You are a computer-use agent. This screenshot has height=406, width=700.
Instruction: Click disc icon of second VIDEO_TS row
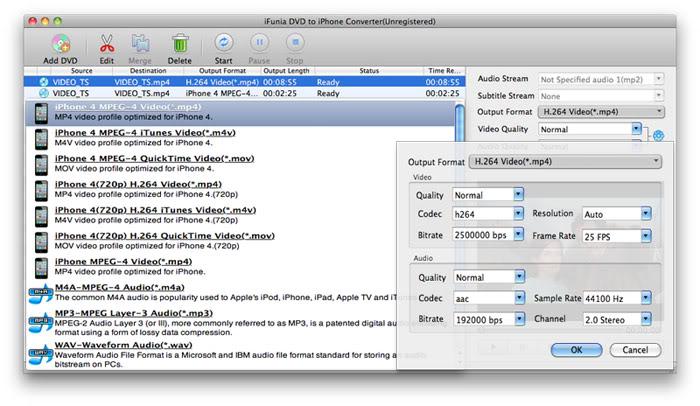coord(44,93)
